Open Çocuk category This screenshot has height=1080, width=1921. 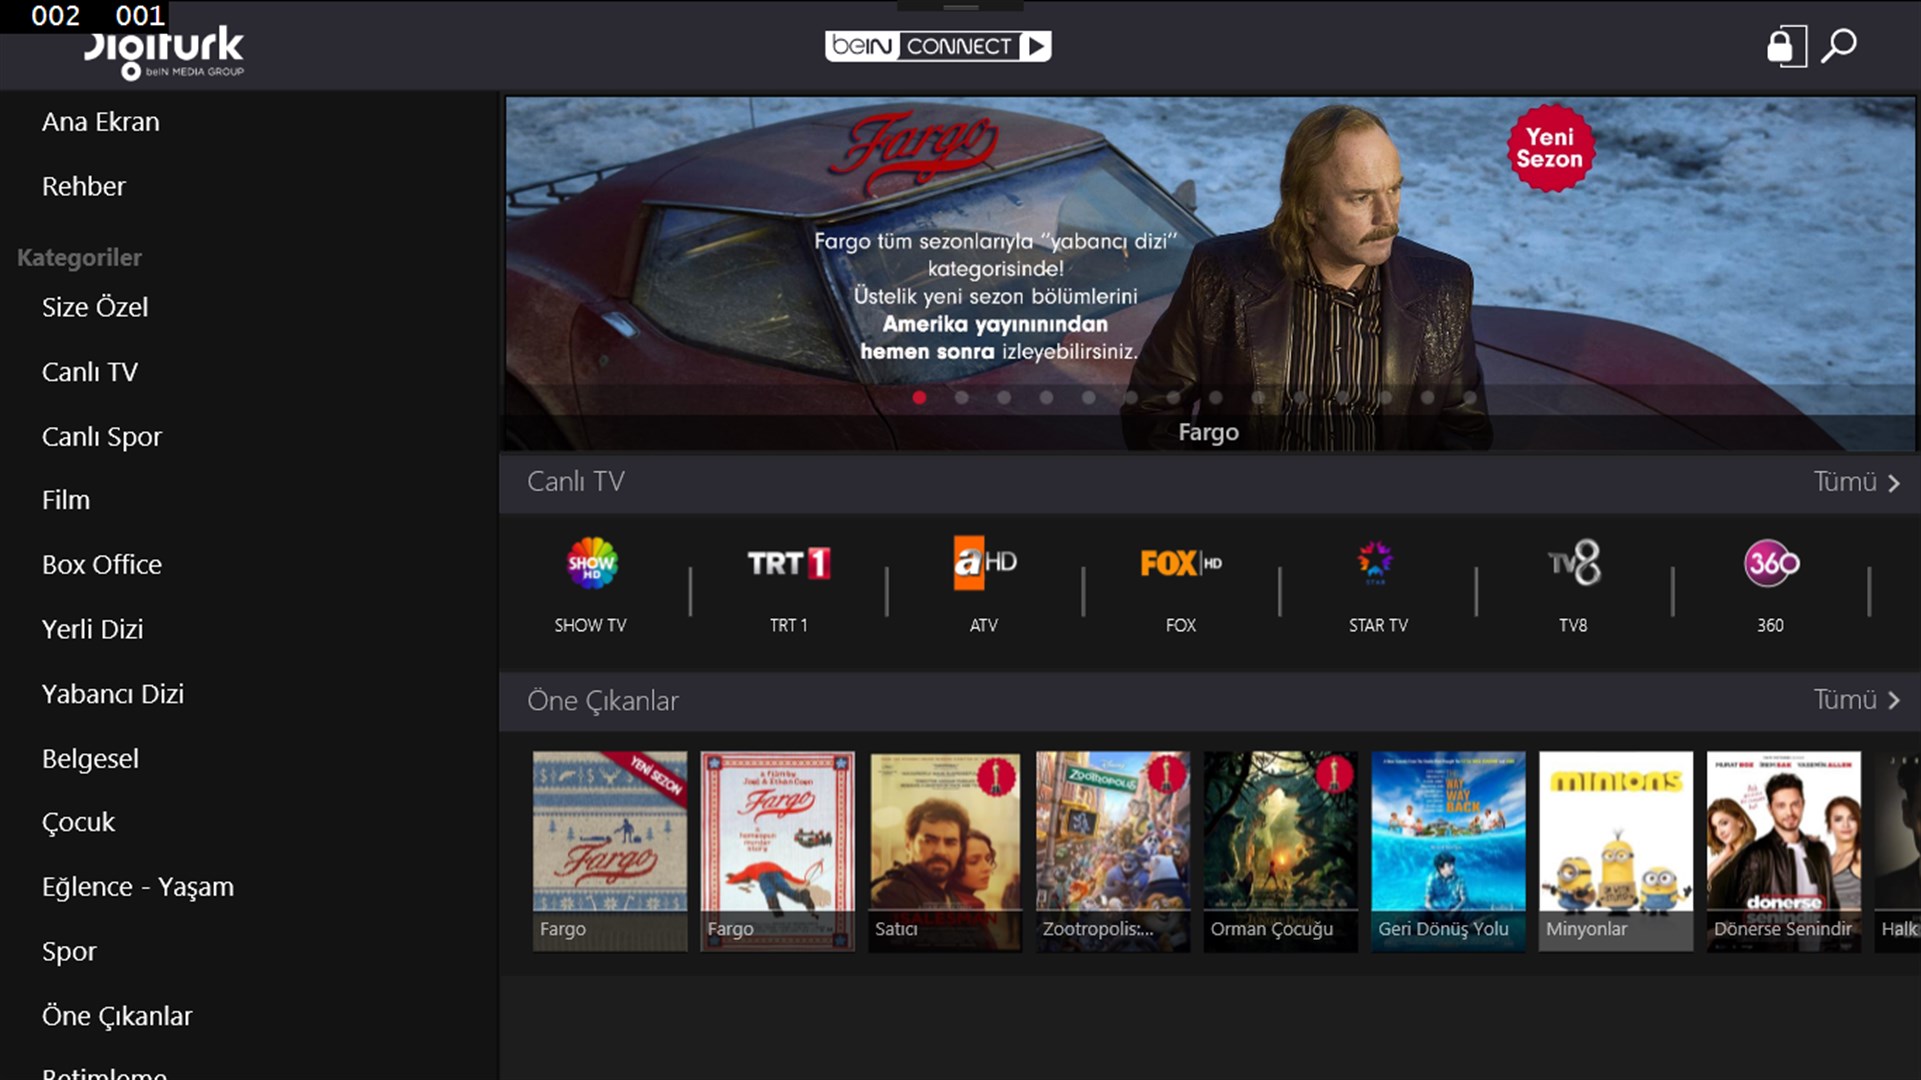pos(78,823)
